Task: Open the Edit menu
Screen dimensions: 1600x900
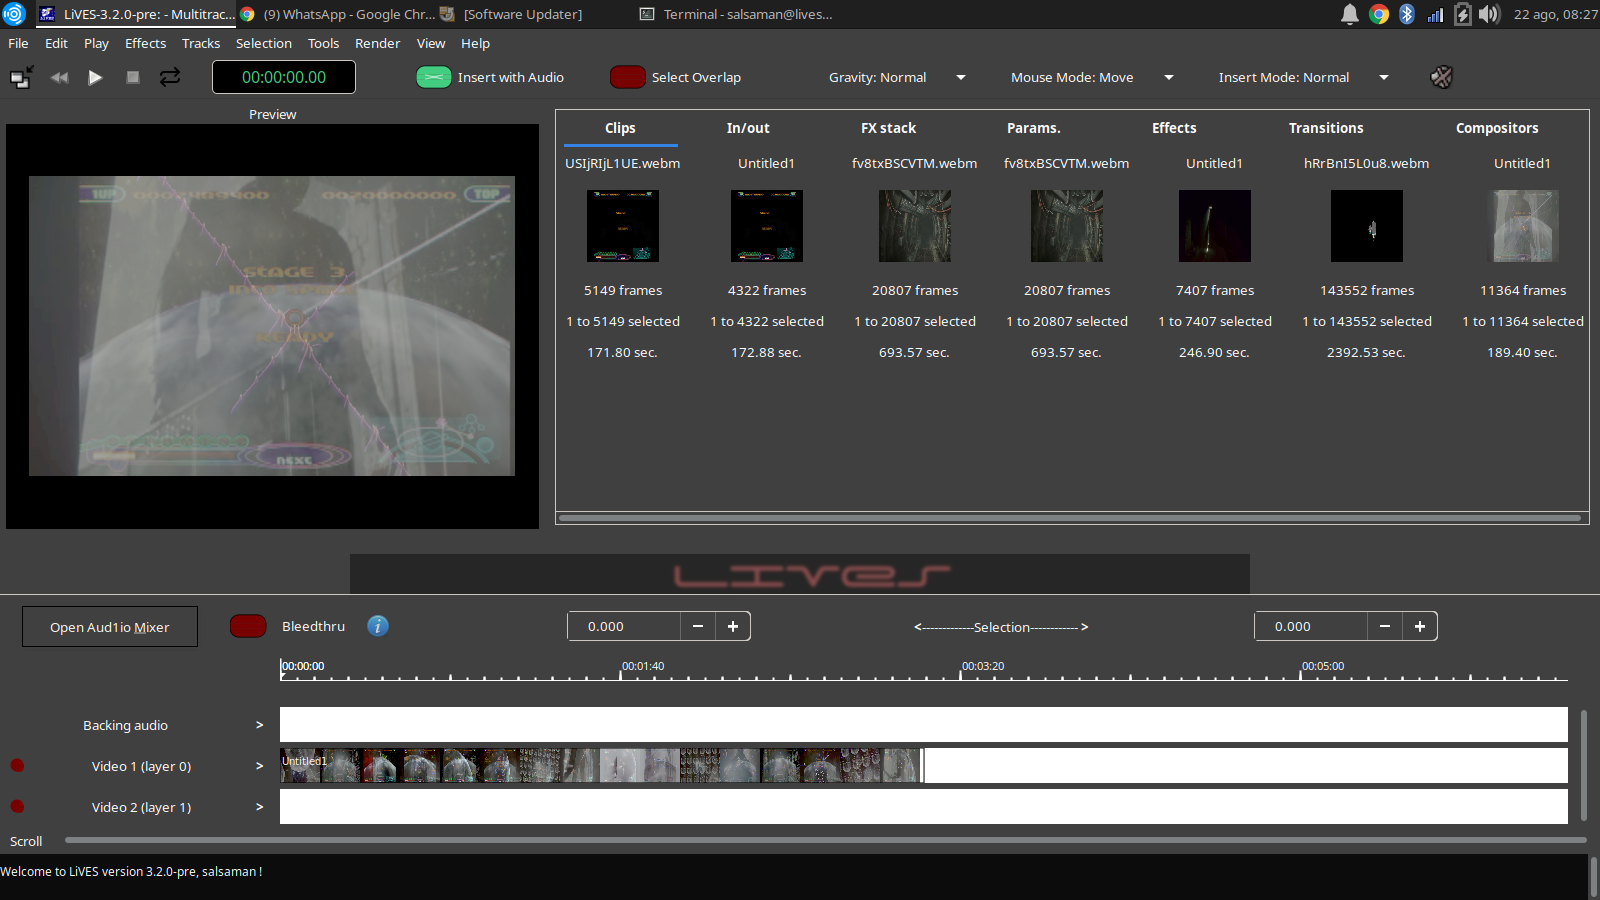Action: pos(56,43)
